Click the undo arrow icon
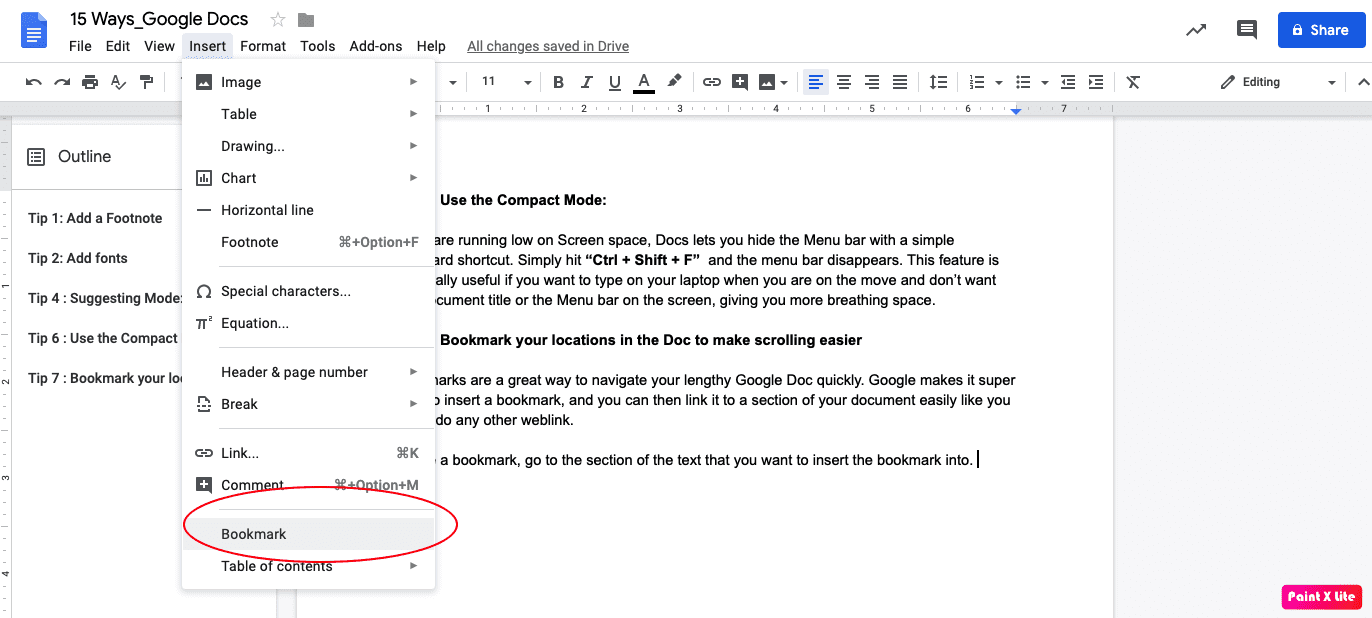Screen dimensions: 1372x618 pos(34,82)
